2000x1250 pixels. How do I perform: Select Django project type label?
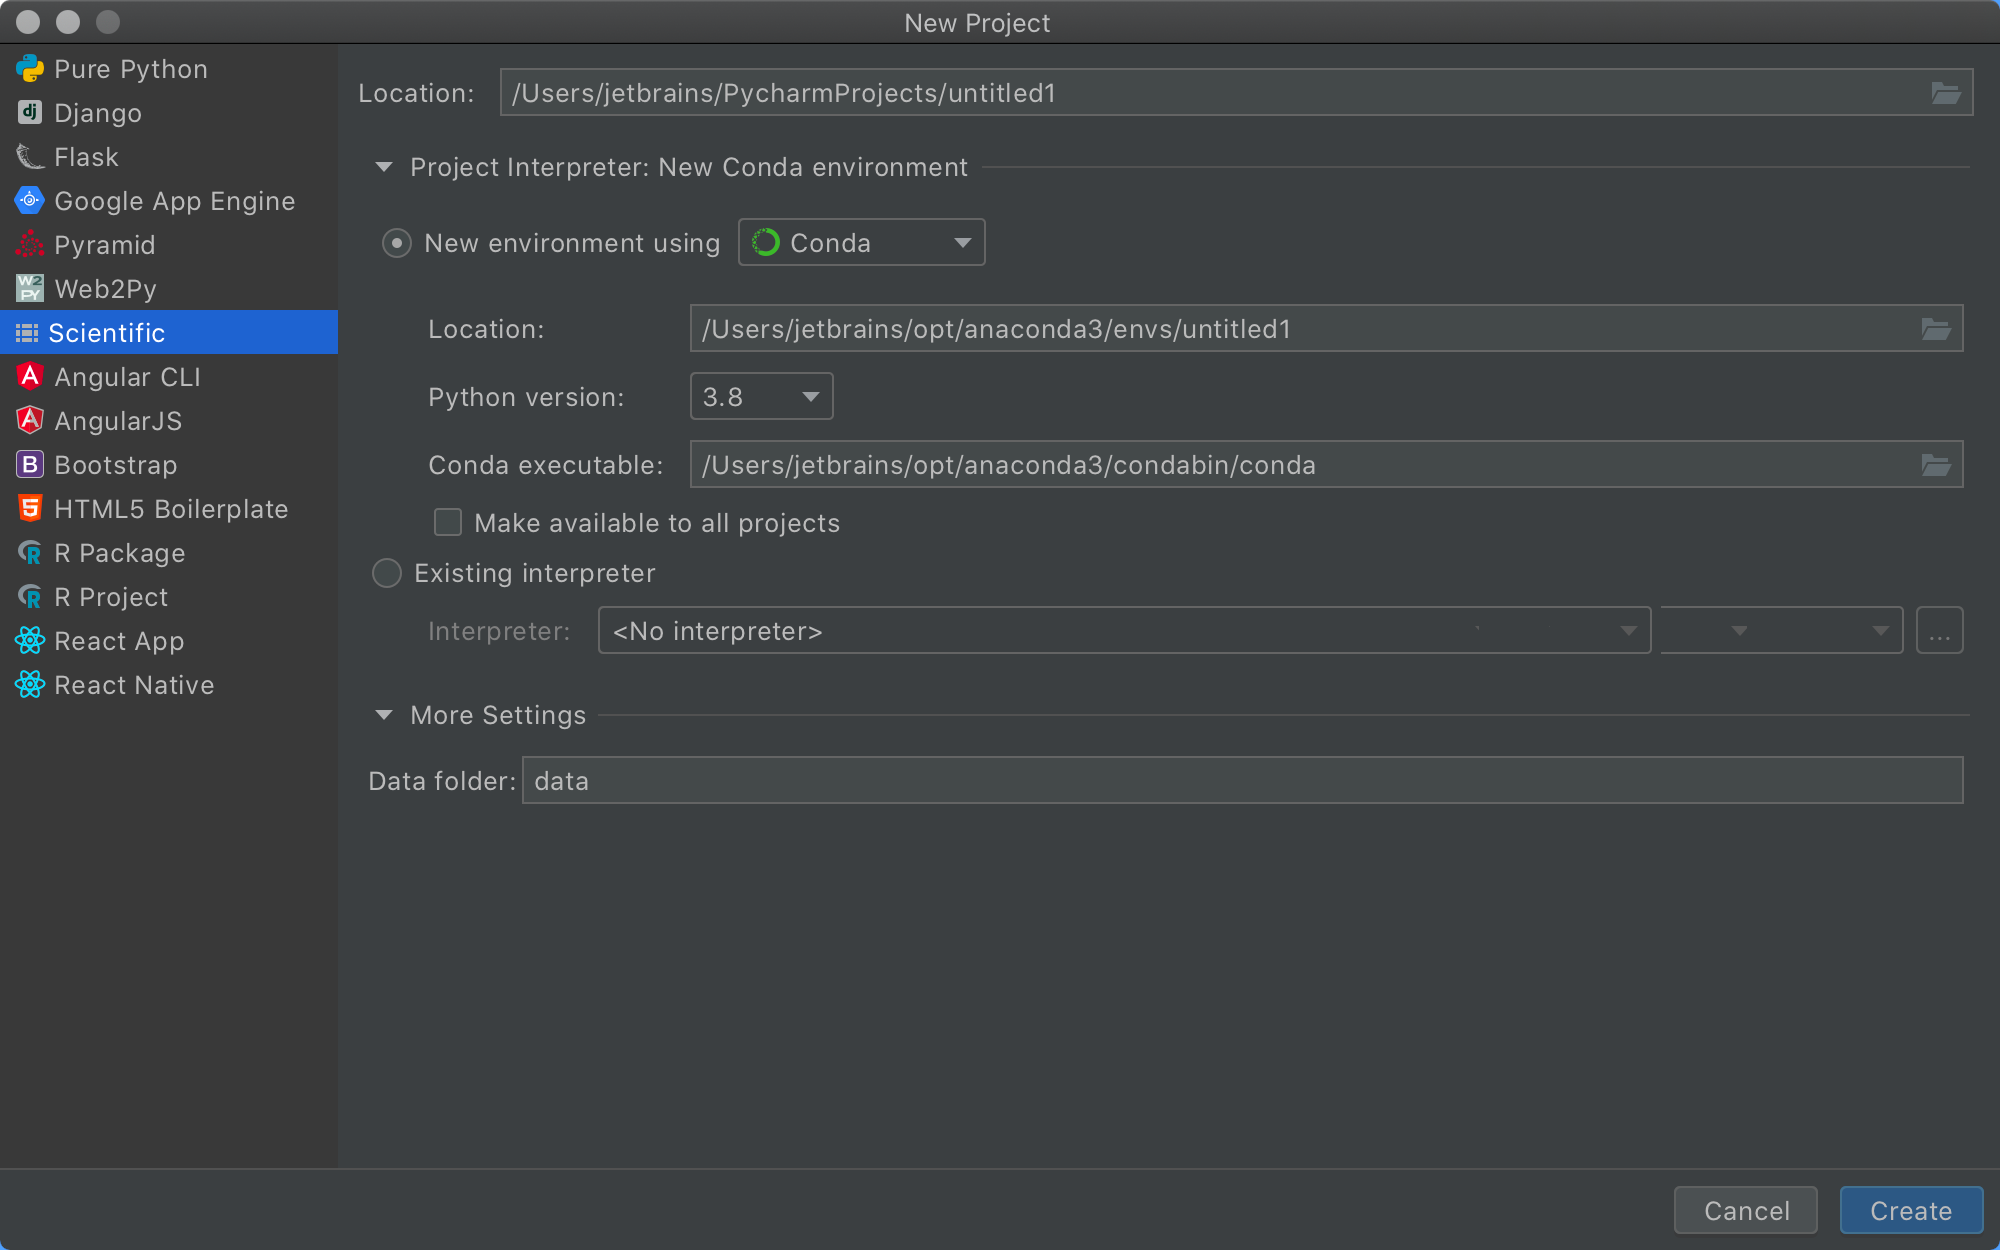98,113
